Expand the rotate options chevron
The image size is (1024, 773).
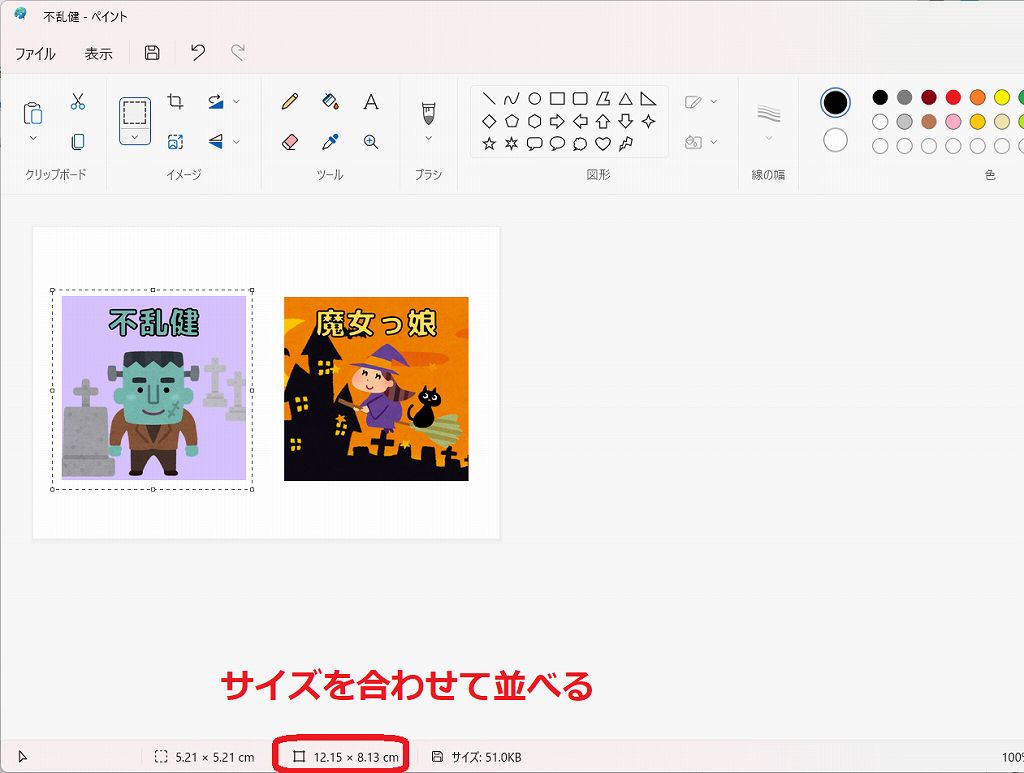(x=236, y=101)
